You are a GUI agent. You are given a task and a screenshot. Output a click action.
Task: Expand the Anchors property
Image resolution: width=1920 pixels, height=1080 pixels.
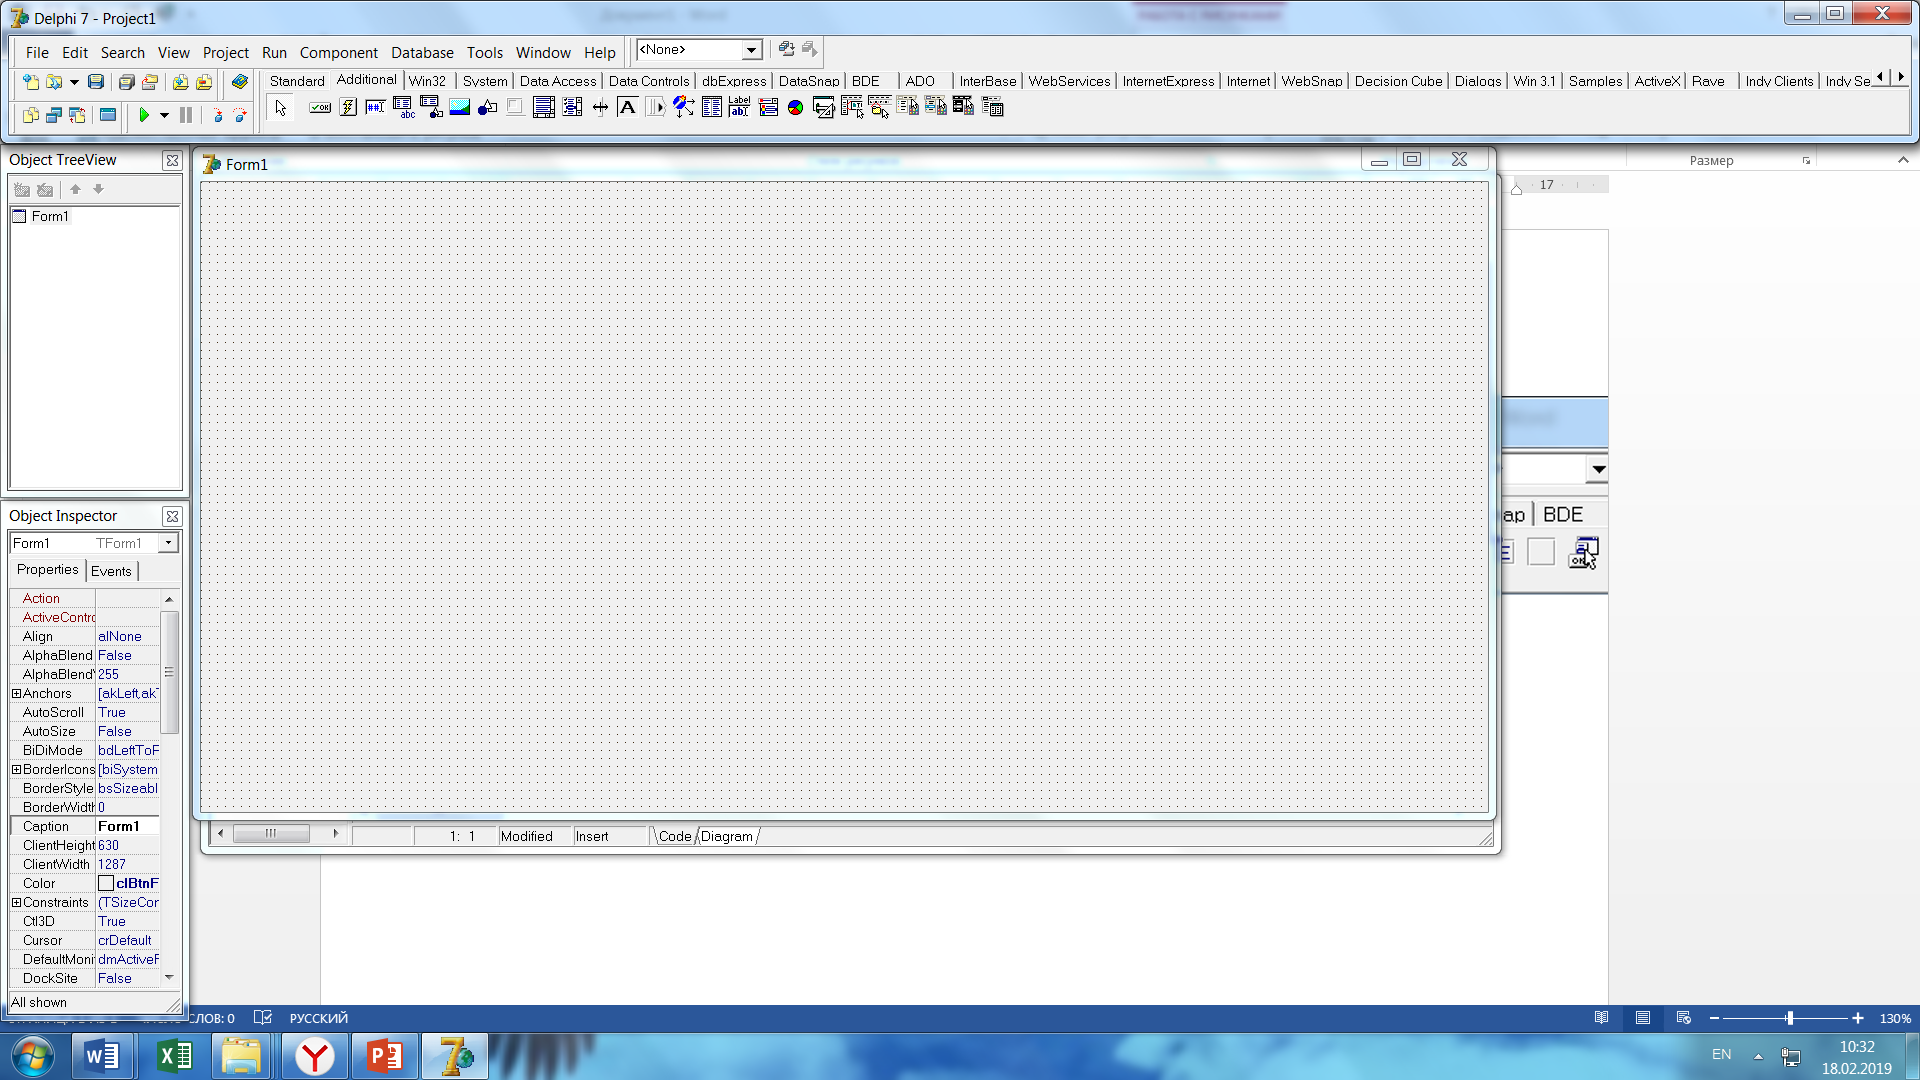16,693
